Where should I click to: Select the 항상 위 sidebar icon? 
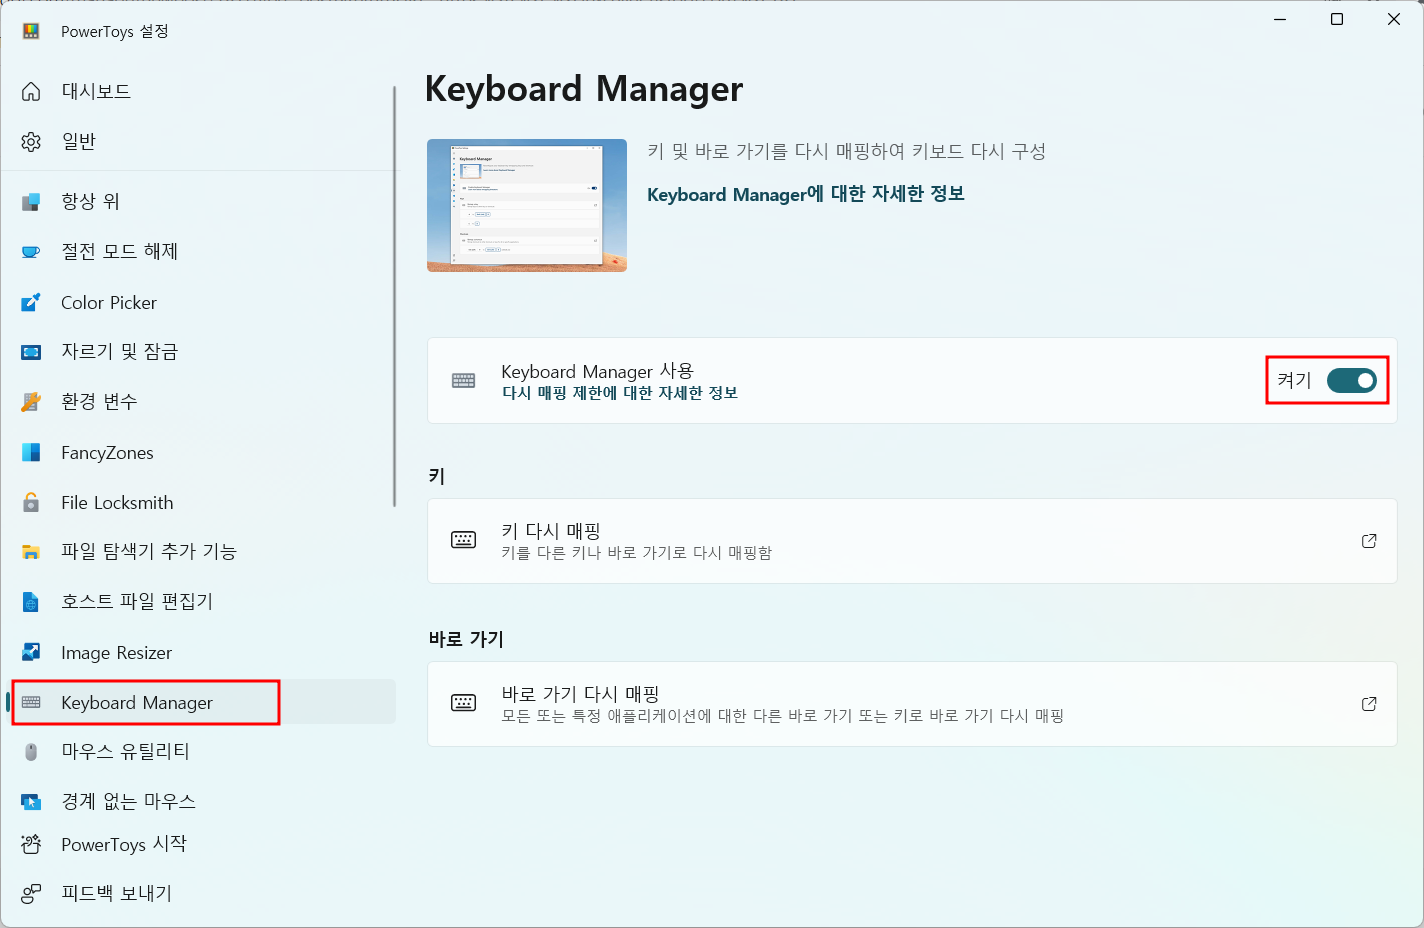[31, 202]
